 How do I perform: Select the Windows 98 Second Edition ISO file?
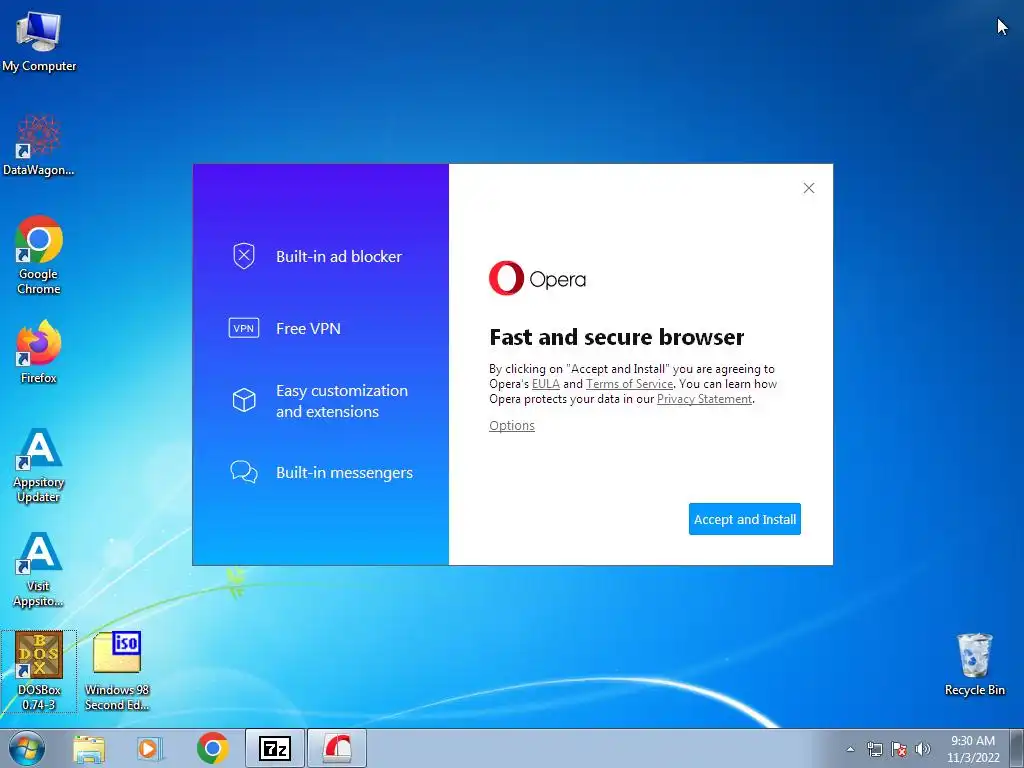(117, 671)
